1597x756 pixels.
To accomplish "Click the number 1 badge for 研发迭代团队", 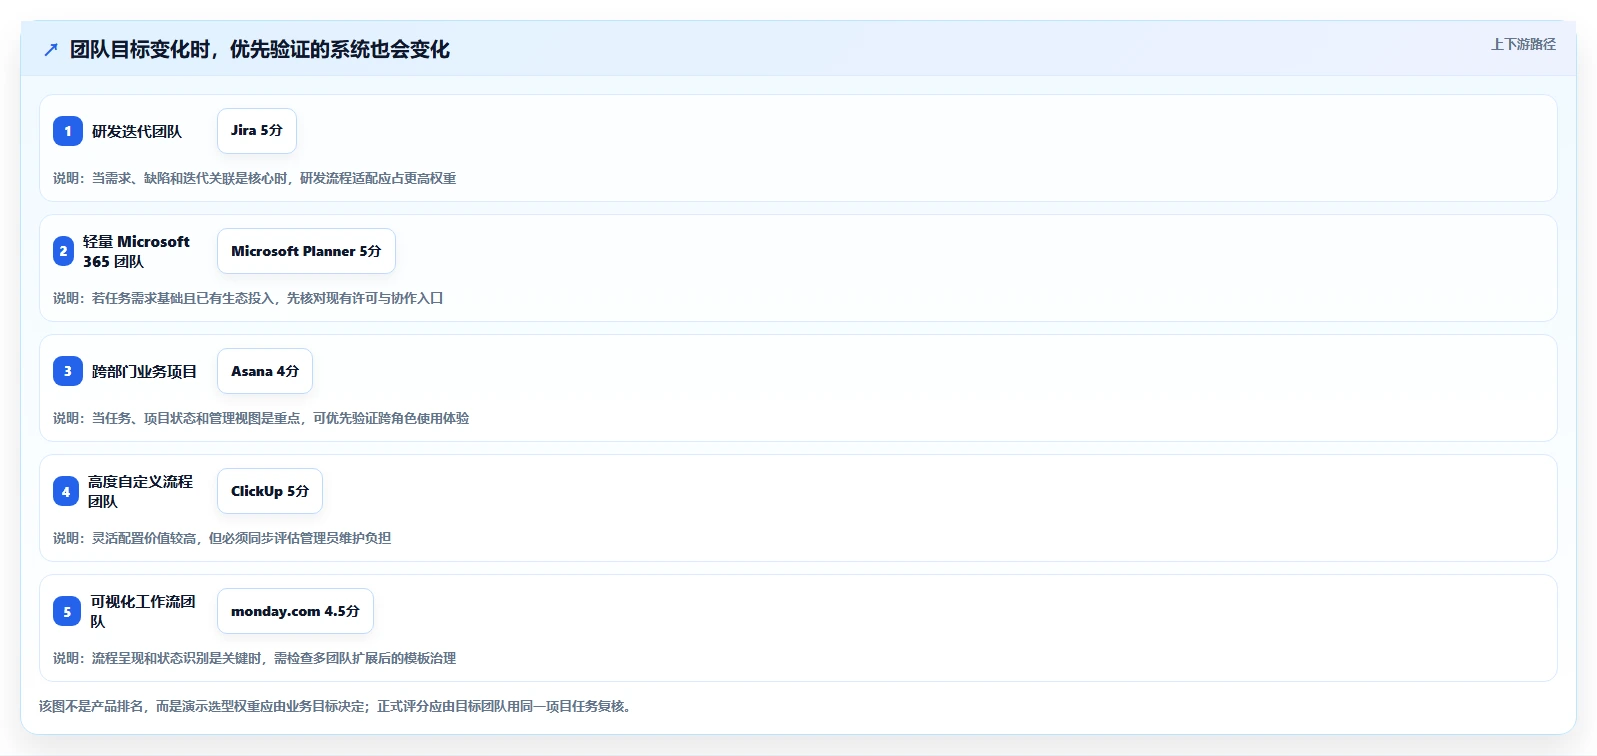I will pyautogui.click(x=68, y=131).
